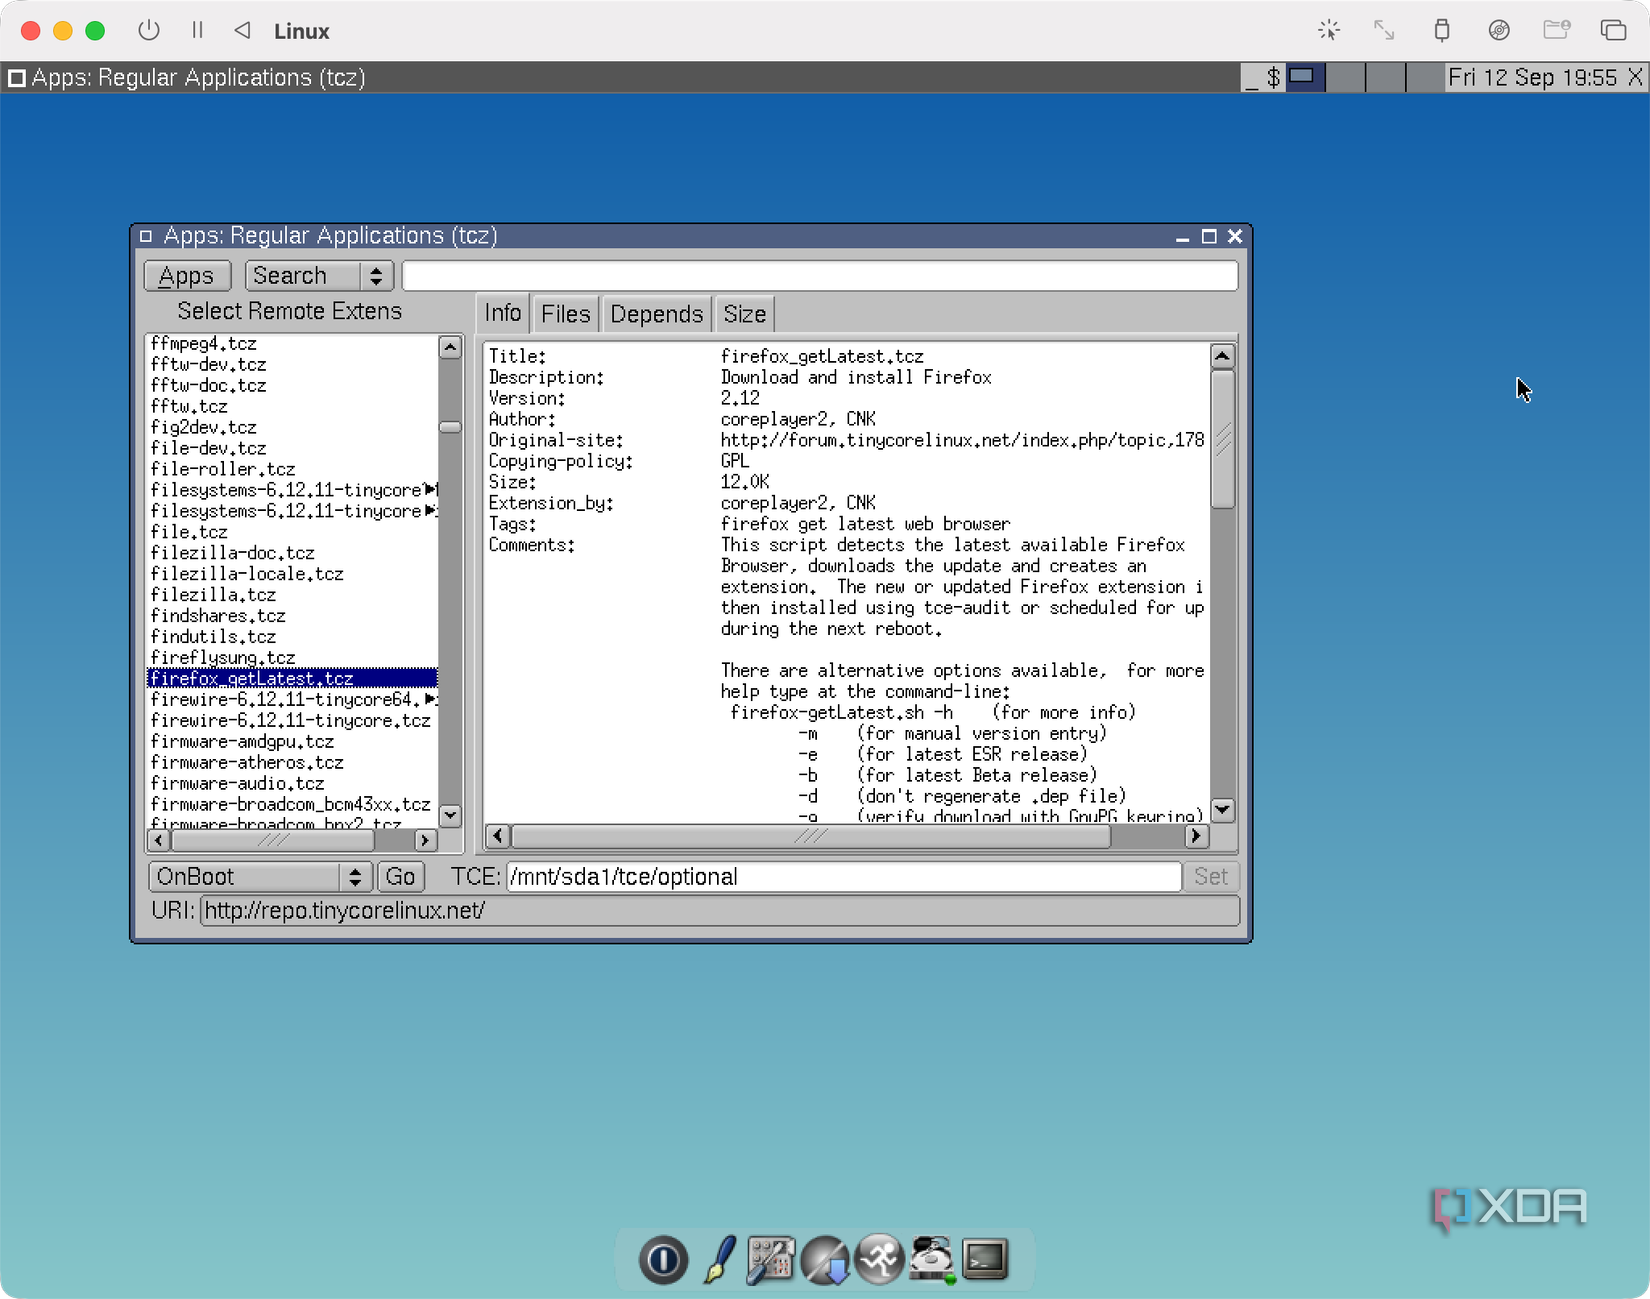Click the Go button

(x=401, y=877)
